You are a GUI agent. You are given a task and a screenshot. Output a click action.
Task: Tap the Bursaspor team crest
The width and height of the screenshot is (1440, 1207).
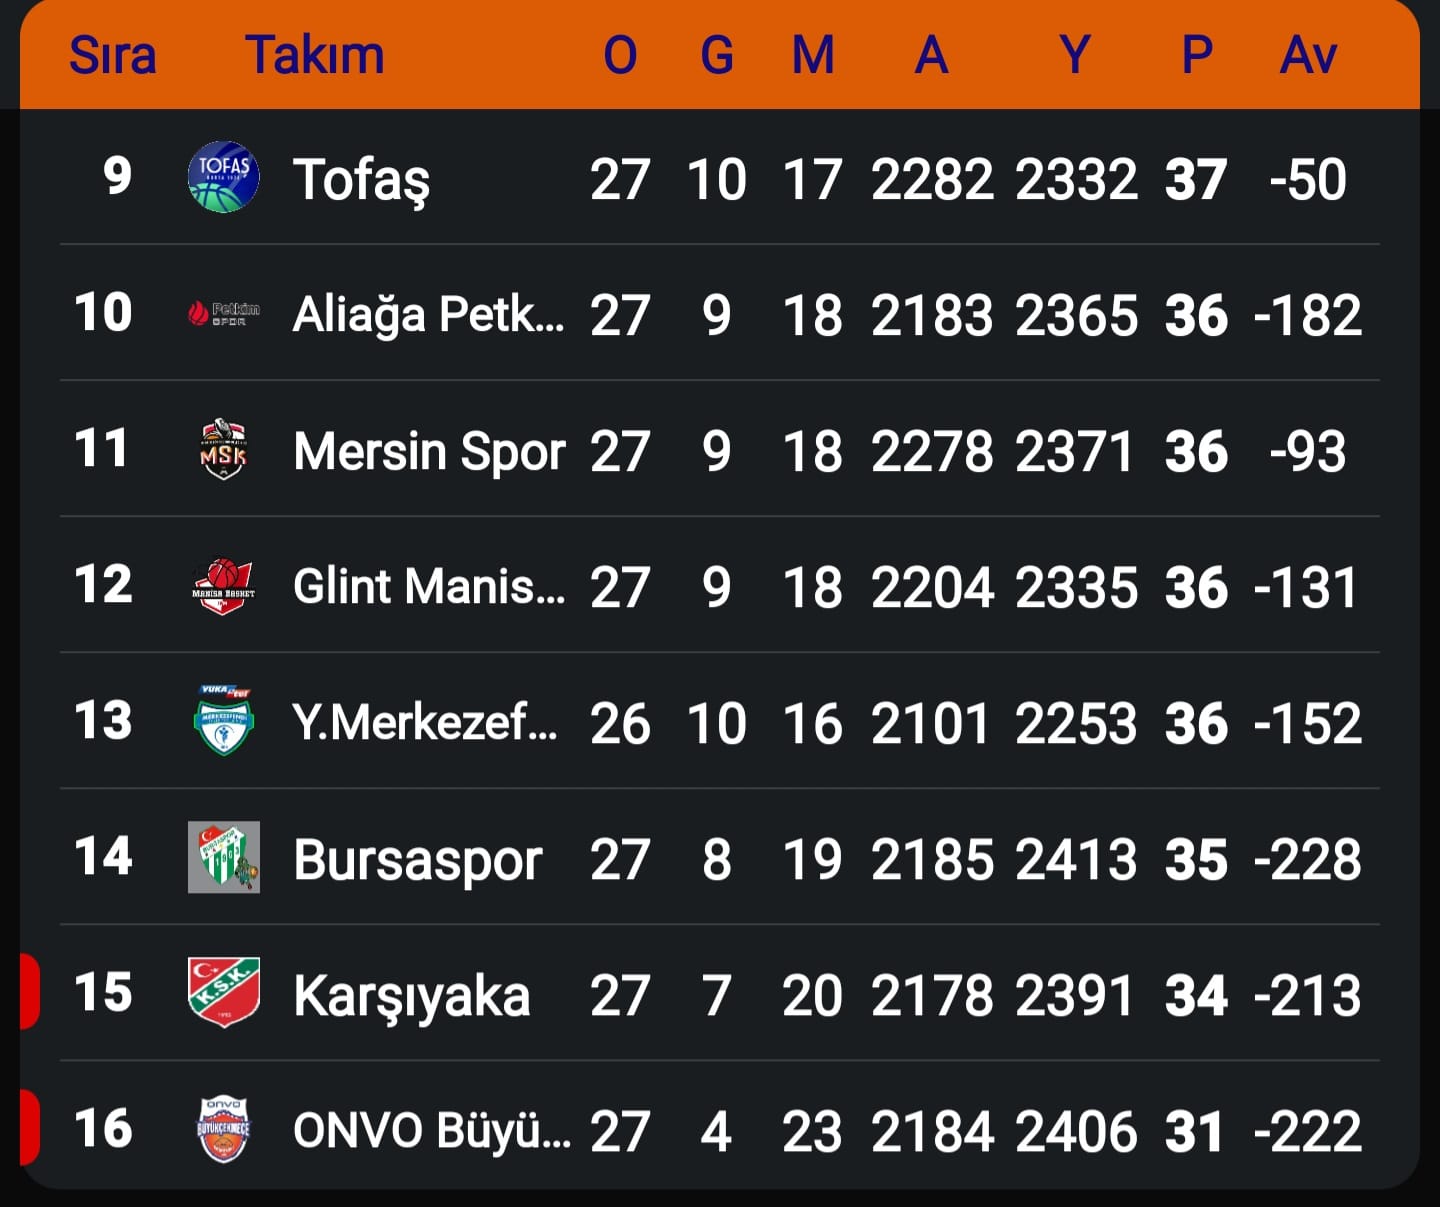point(224,858)
